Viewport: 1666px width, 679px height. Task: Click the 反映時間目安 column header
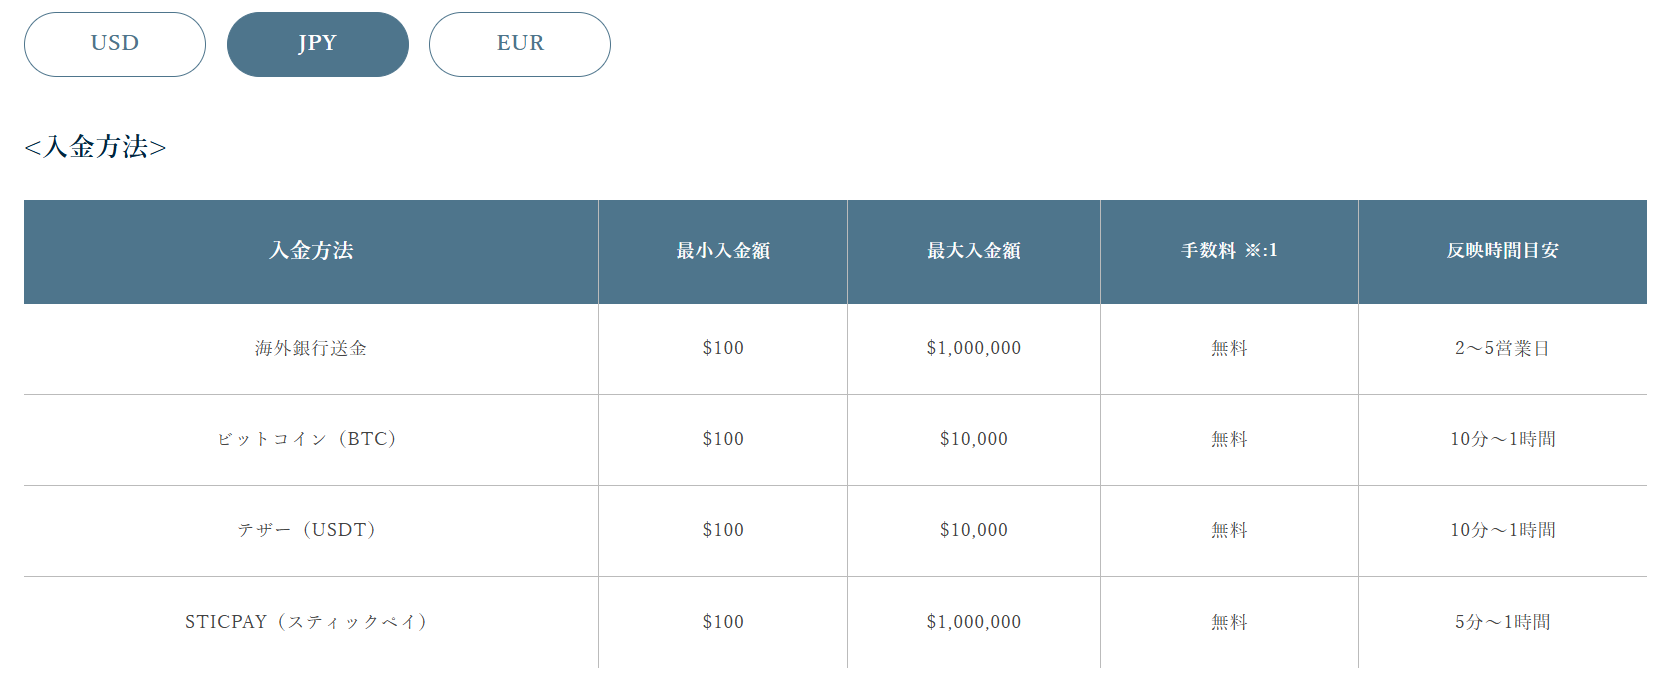point(1503,251)
